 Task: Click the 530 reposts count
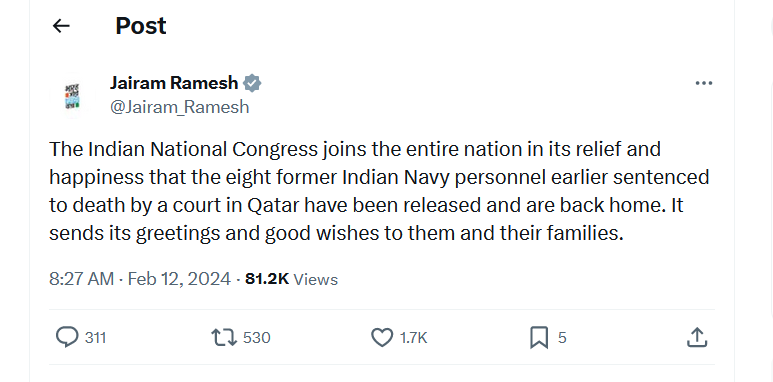(x=257, y=338)
